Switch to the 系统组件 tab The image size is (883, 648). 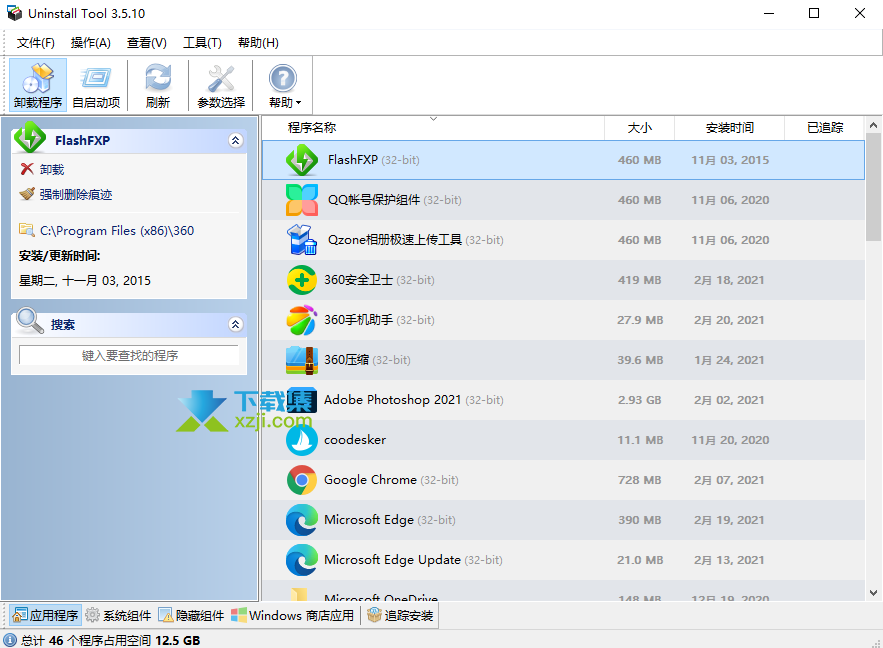click(118, 615)
